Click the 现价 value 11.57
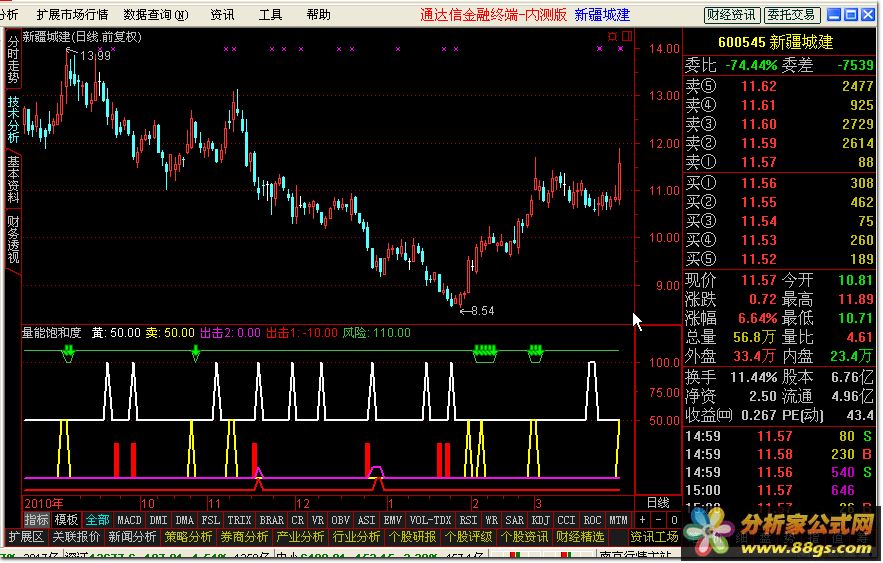 click(759, 280)
